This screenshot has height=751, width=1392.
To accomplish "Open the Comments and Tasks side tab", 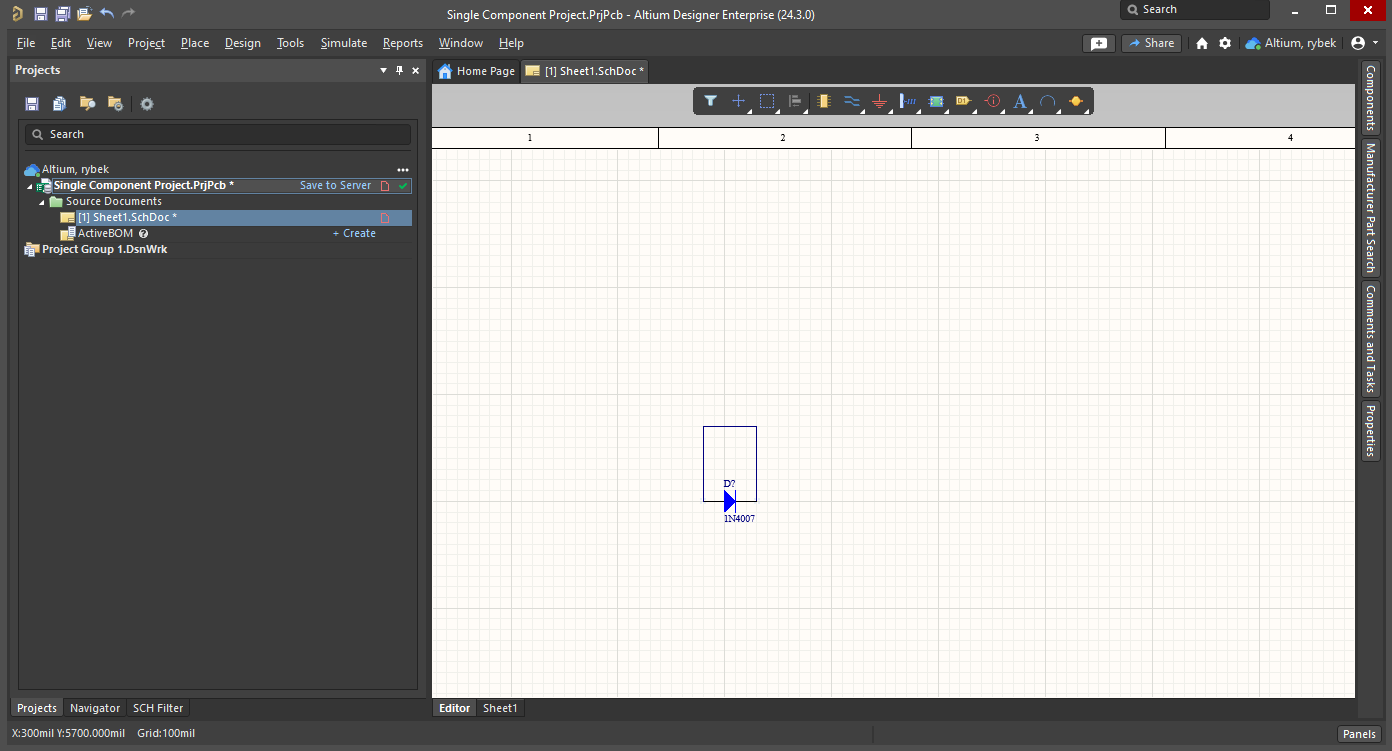I will click(1370, 339).
